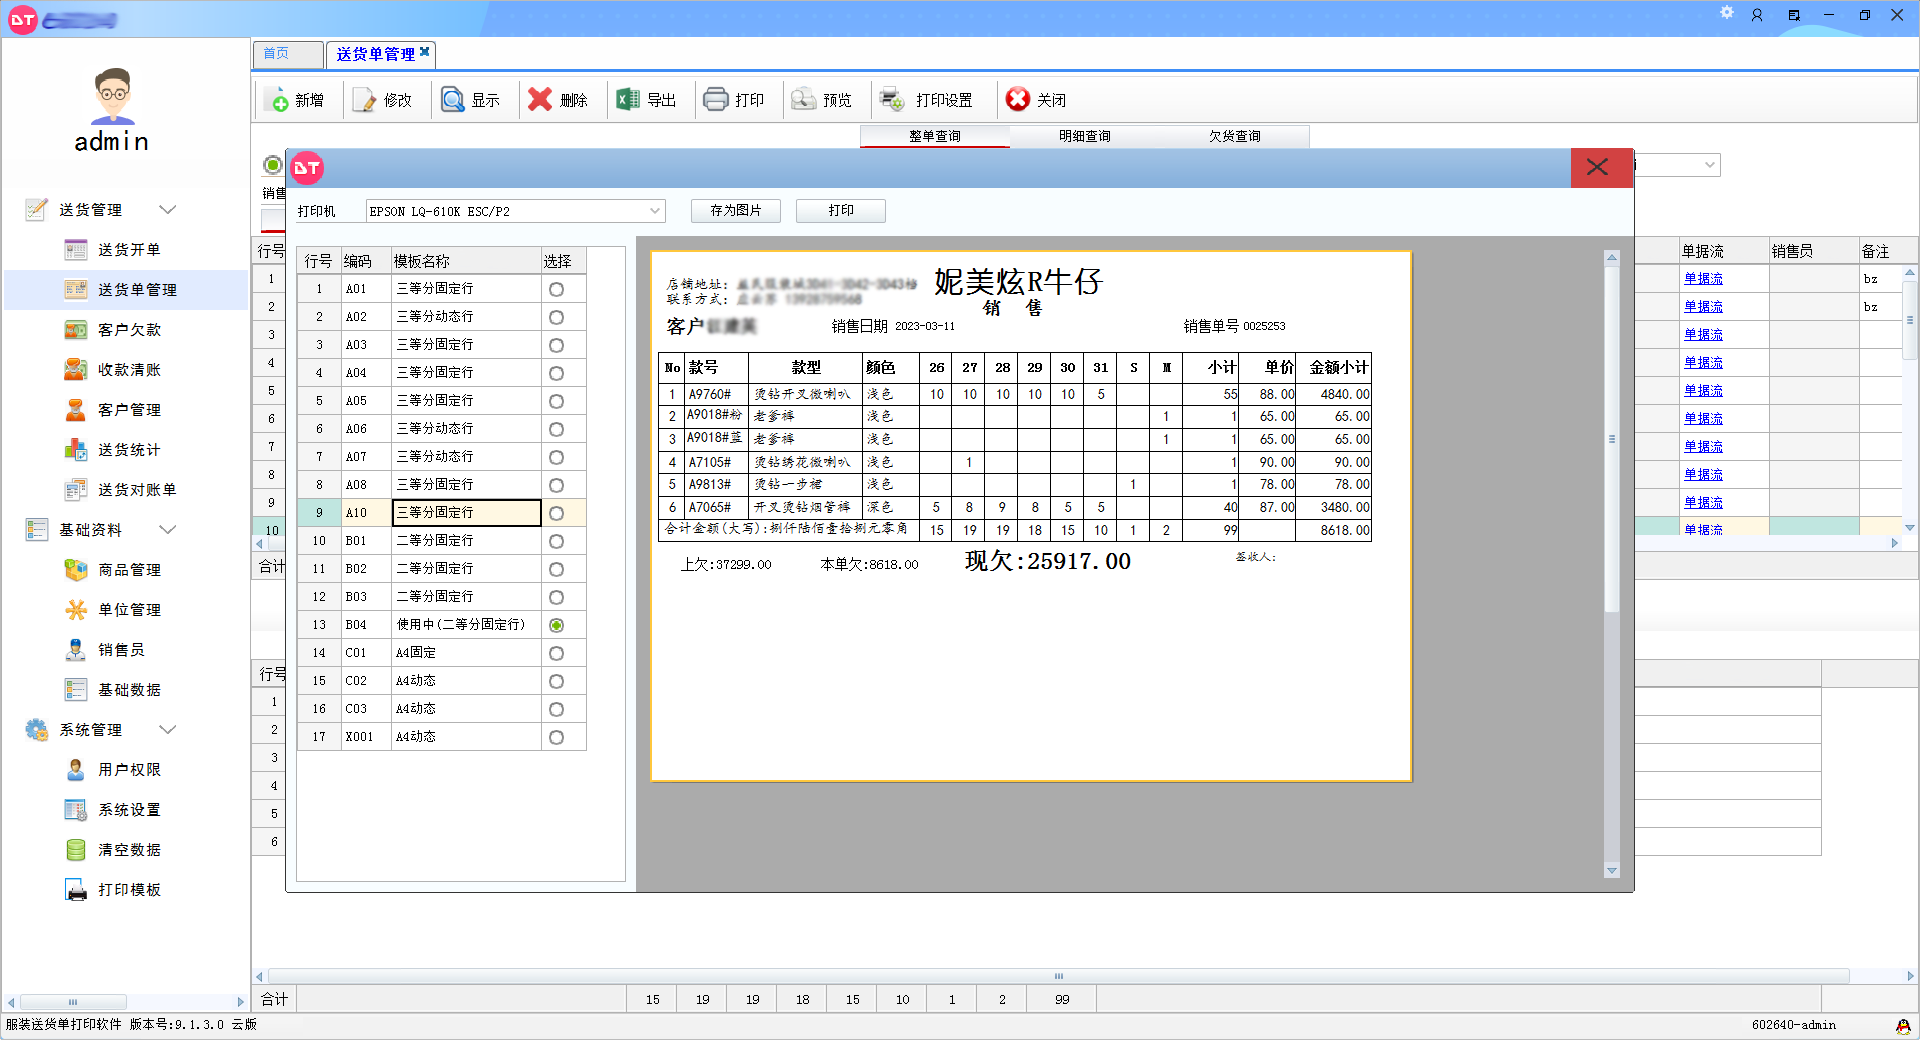Click the 存为图片 button
1920x1040 pixels.
click(x=735, y=211)
